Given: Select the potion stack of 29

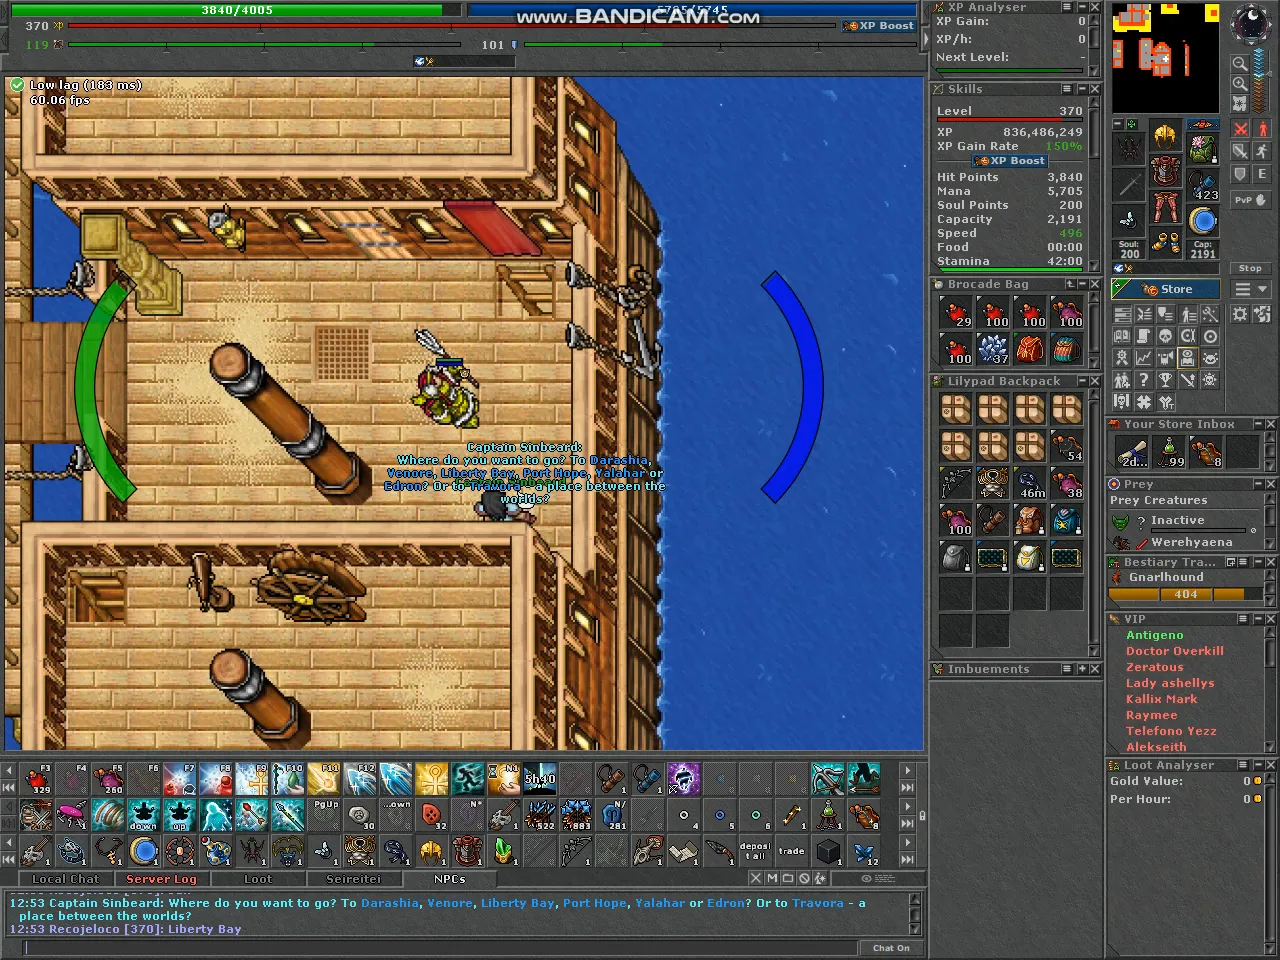Looking at the screenshot, I should tap(956, 313).
